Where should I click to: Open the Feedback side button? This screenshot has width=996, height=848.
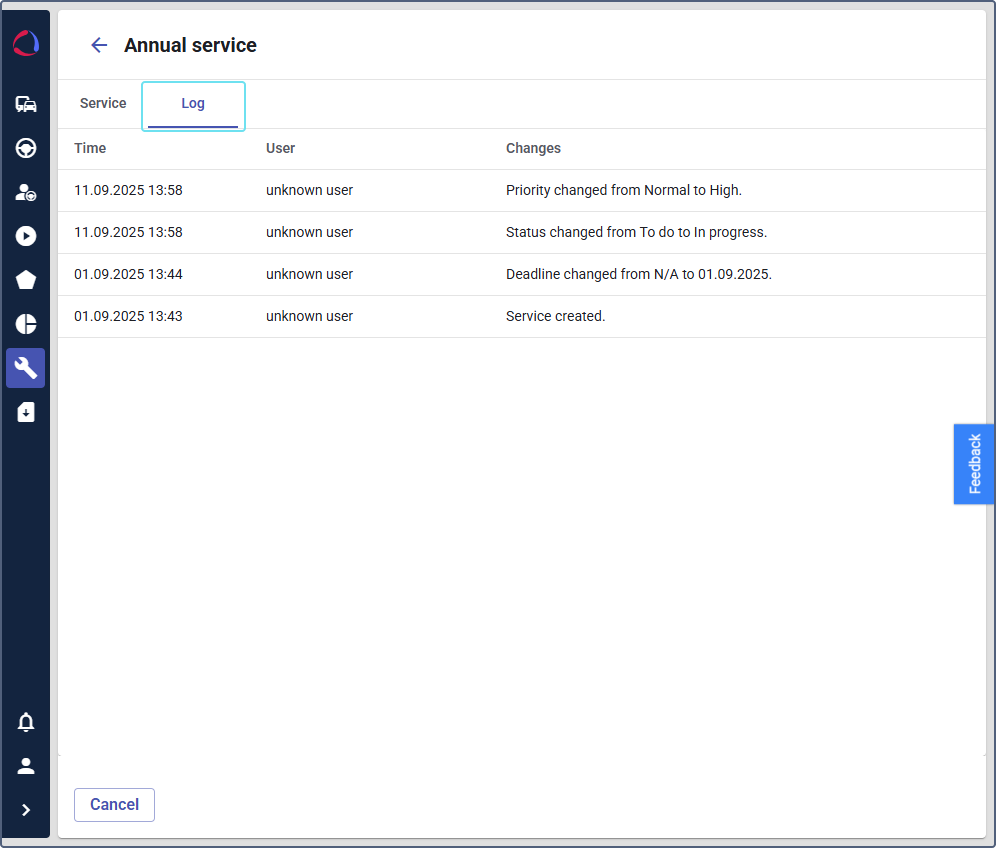point(974,464)
